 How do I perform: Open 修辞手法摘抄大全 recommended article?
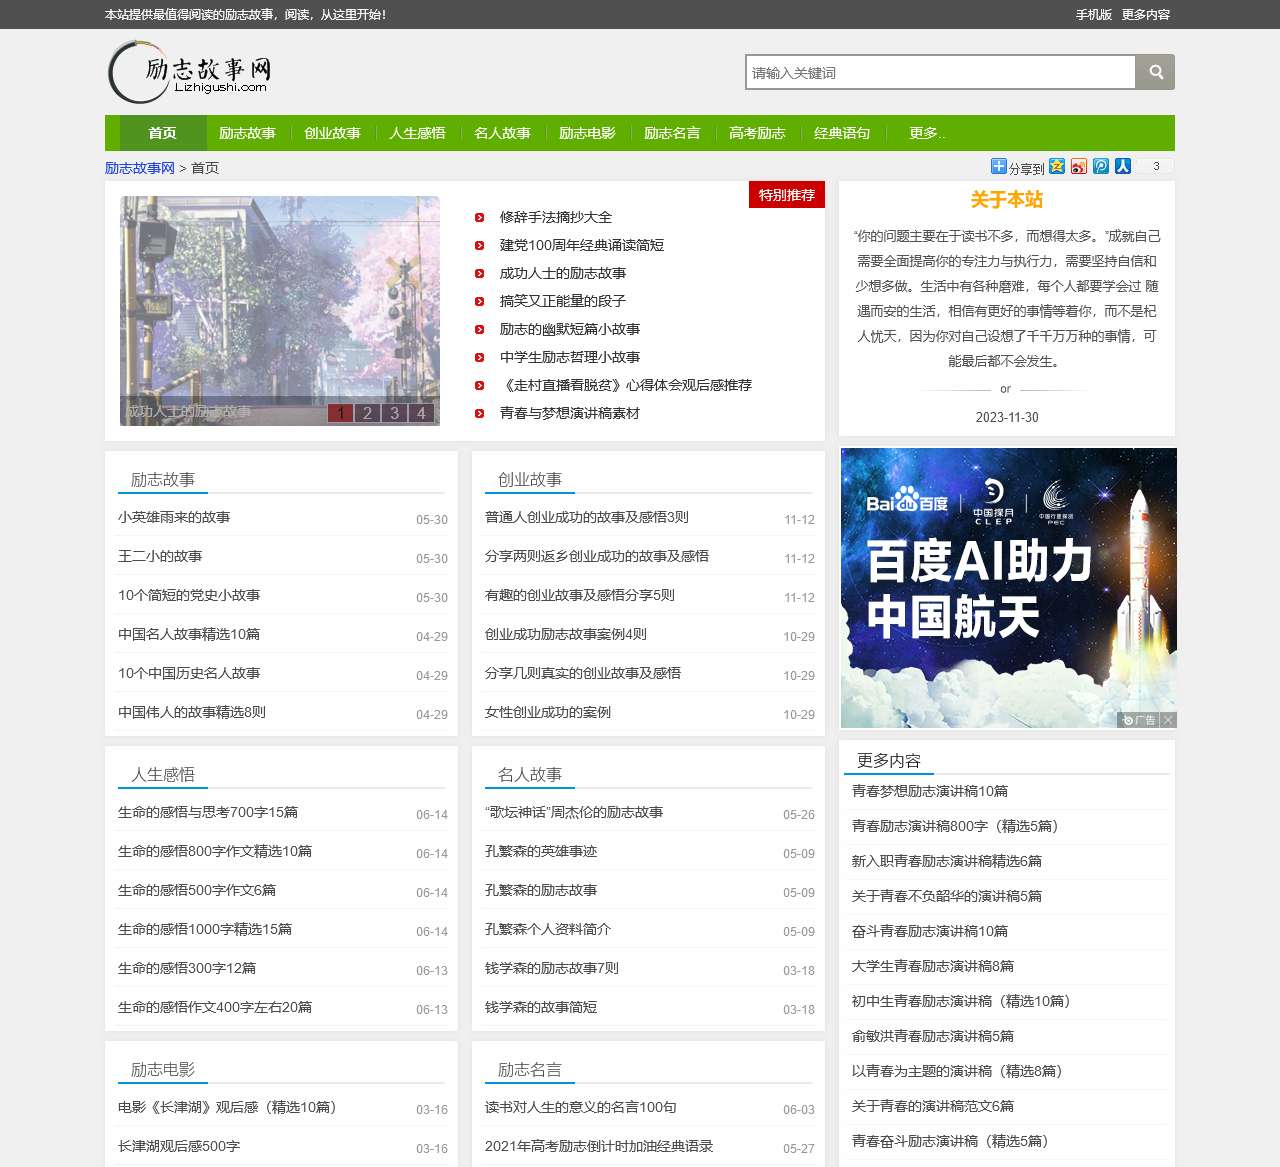pos(556,217)
